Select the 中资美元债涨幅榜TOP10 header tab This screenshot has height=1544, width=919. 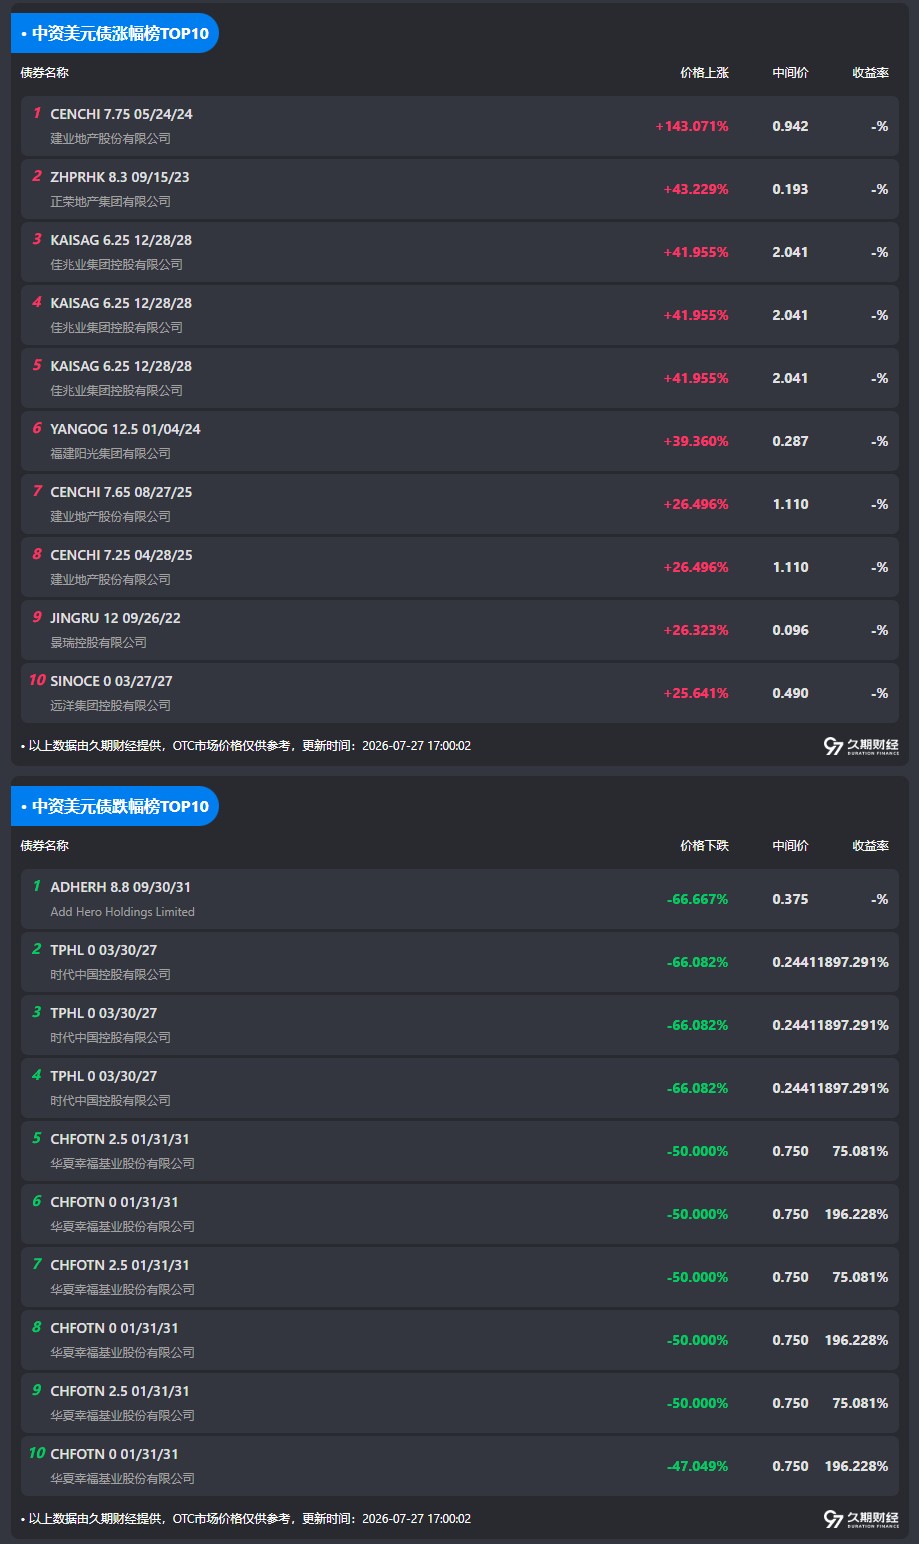point(115,33)
